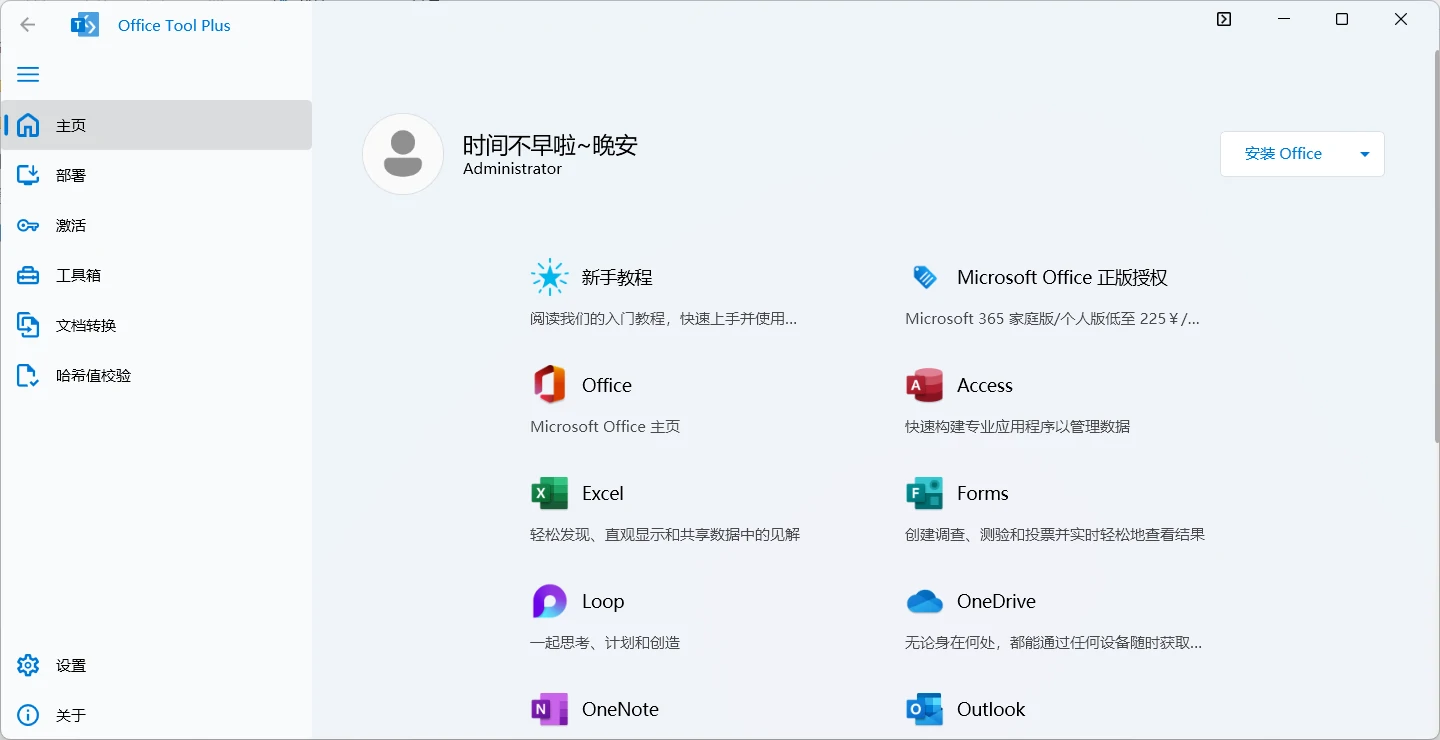Select the Loop app icon
This screenshot has height=740, width=1440.
click(549, 601)
